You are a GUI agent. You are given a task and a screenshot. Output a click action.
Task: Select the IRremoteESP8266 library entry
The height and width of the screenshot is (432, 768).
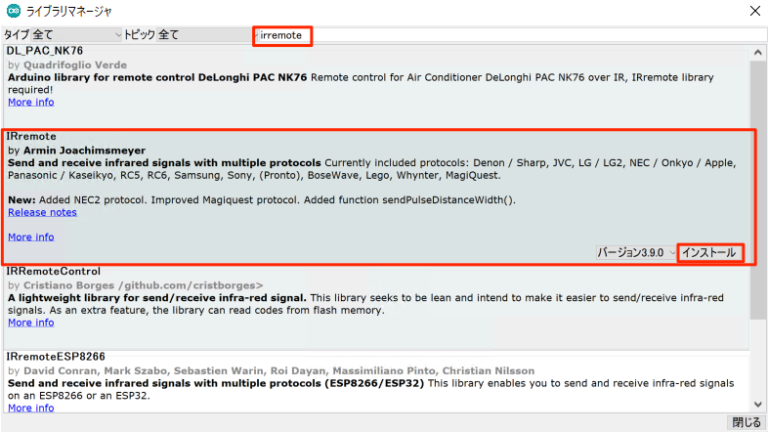(56, 356)
